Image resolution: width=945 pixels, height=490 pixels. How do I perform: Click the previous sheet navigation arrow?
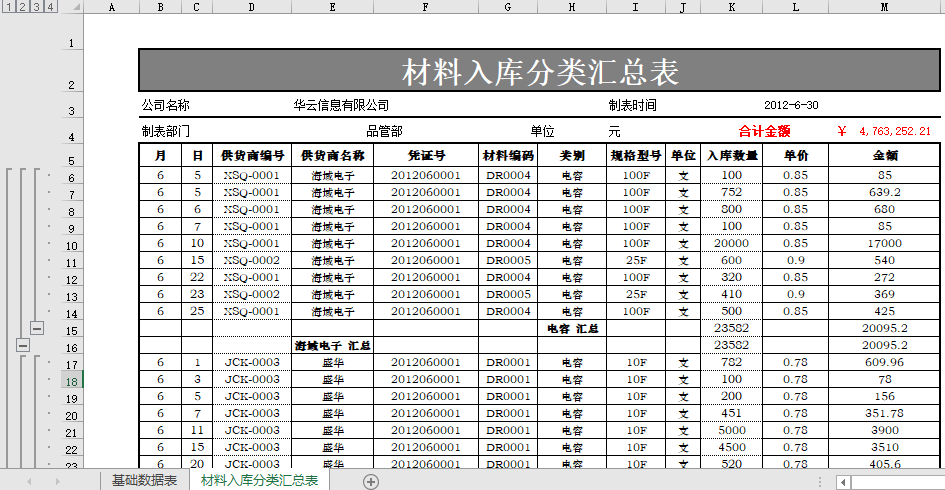pos(29,481)
